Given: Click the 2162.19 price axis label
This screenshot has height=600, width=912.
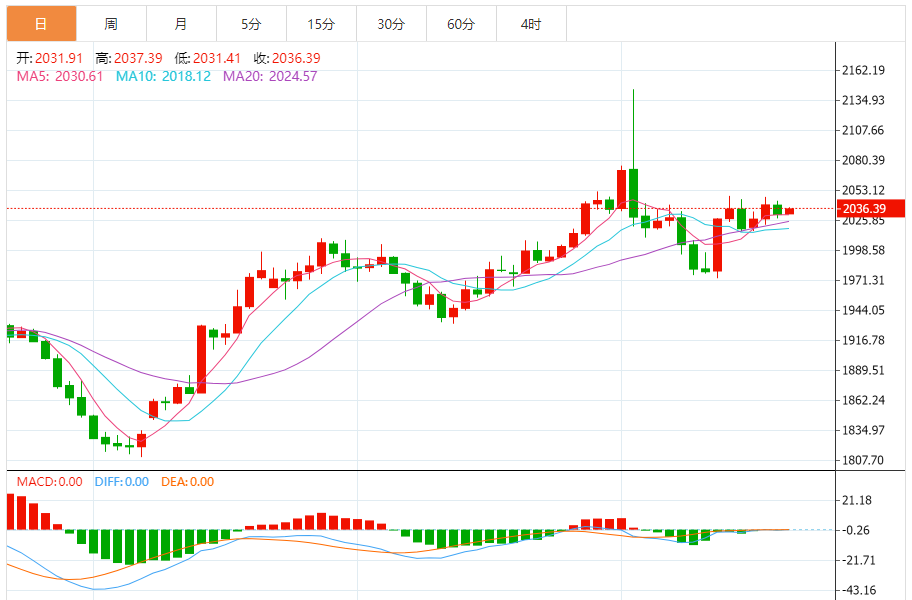Looking at the screenshot, I should (863, 70).
